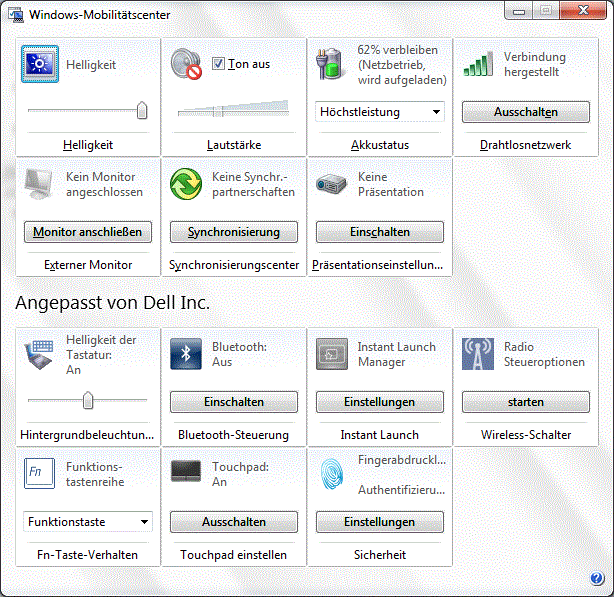
Task: Click the Fn-Taste-Verhalten caption text
Action: click(87, 555)
